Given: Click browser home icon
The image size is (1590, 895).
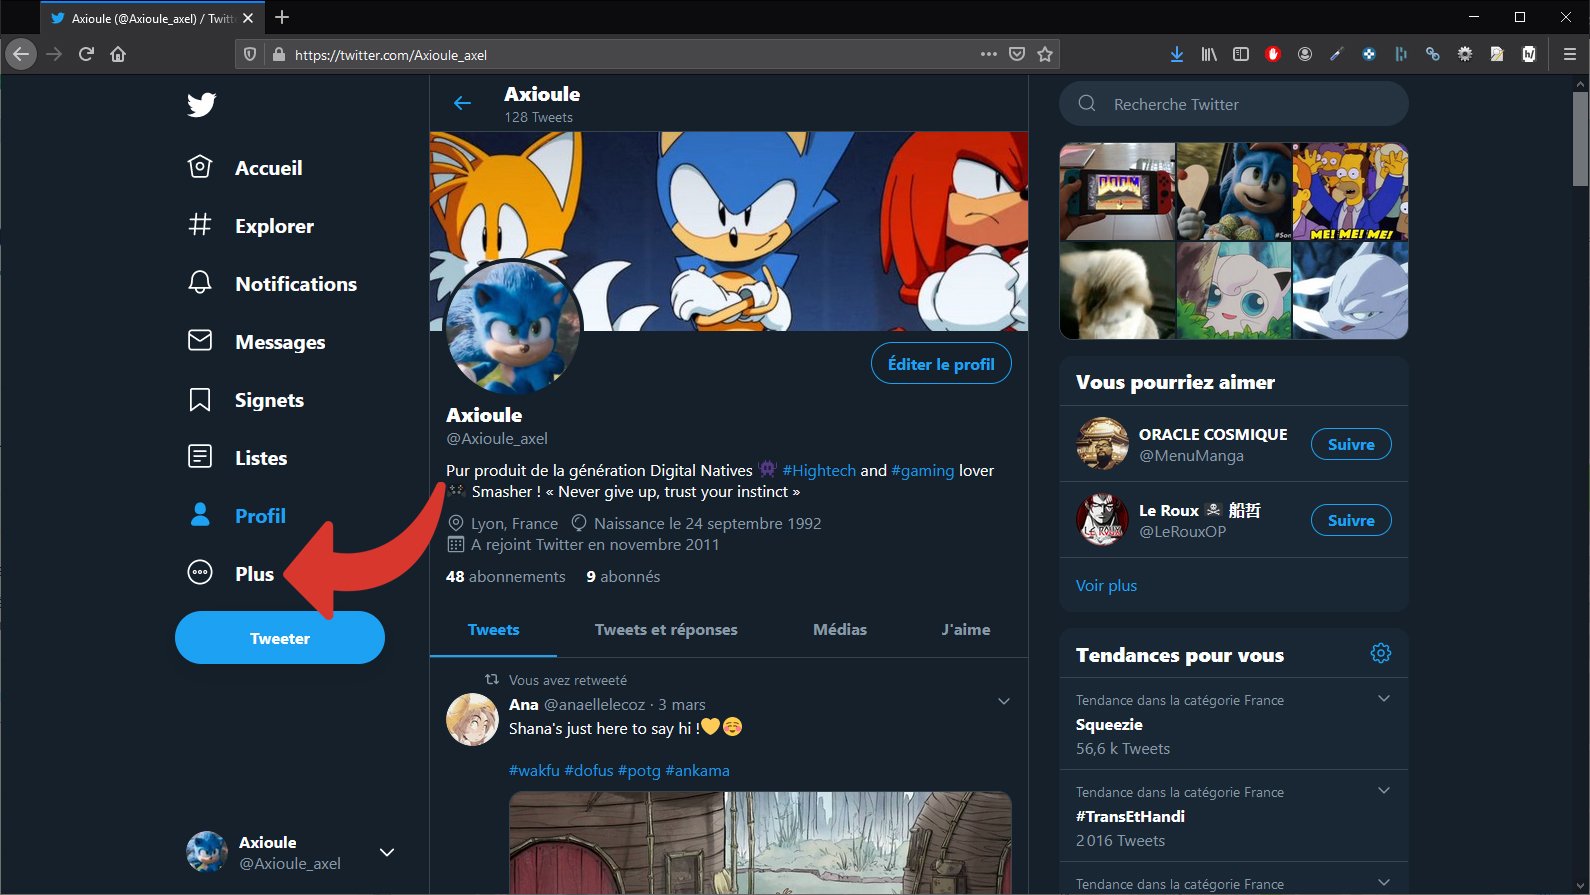Looking at the screenshot, I should [118, 54].
